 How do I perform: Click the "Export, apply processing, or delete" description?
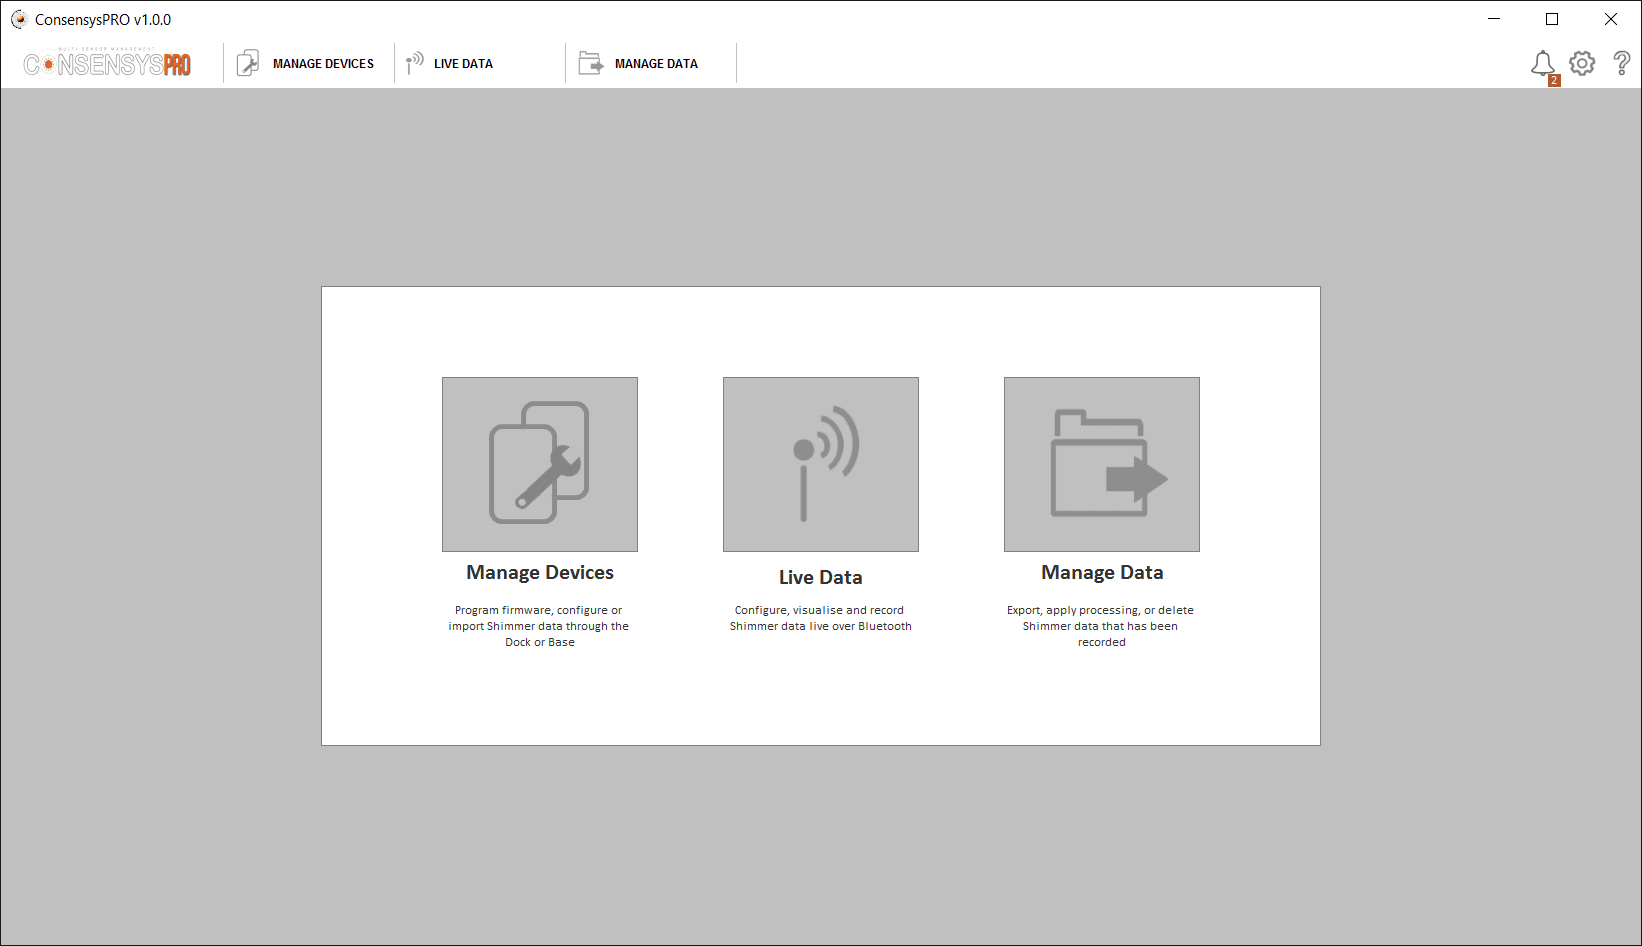(x=1100, y=626)
